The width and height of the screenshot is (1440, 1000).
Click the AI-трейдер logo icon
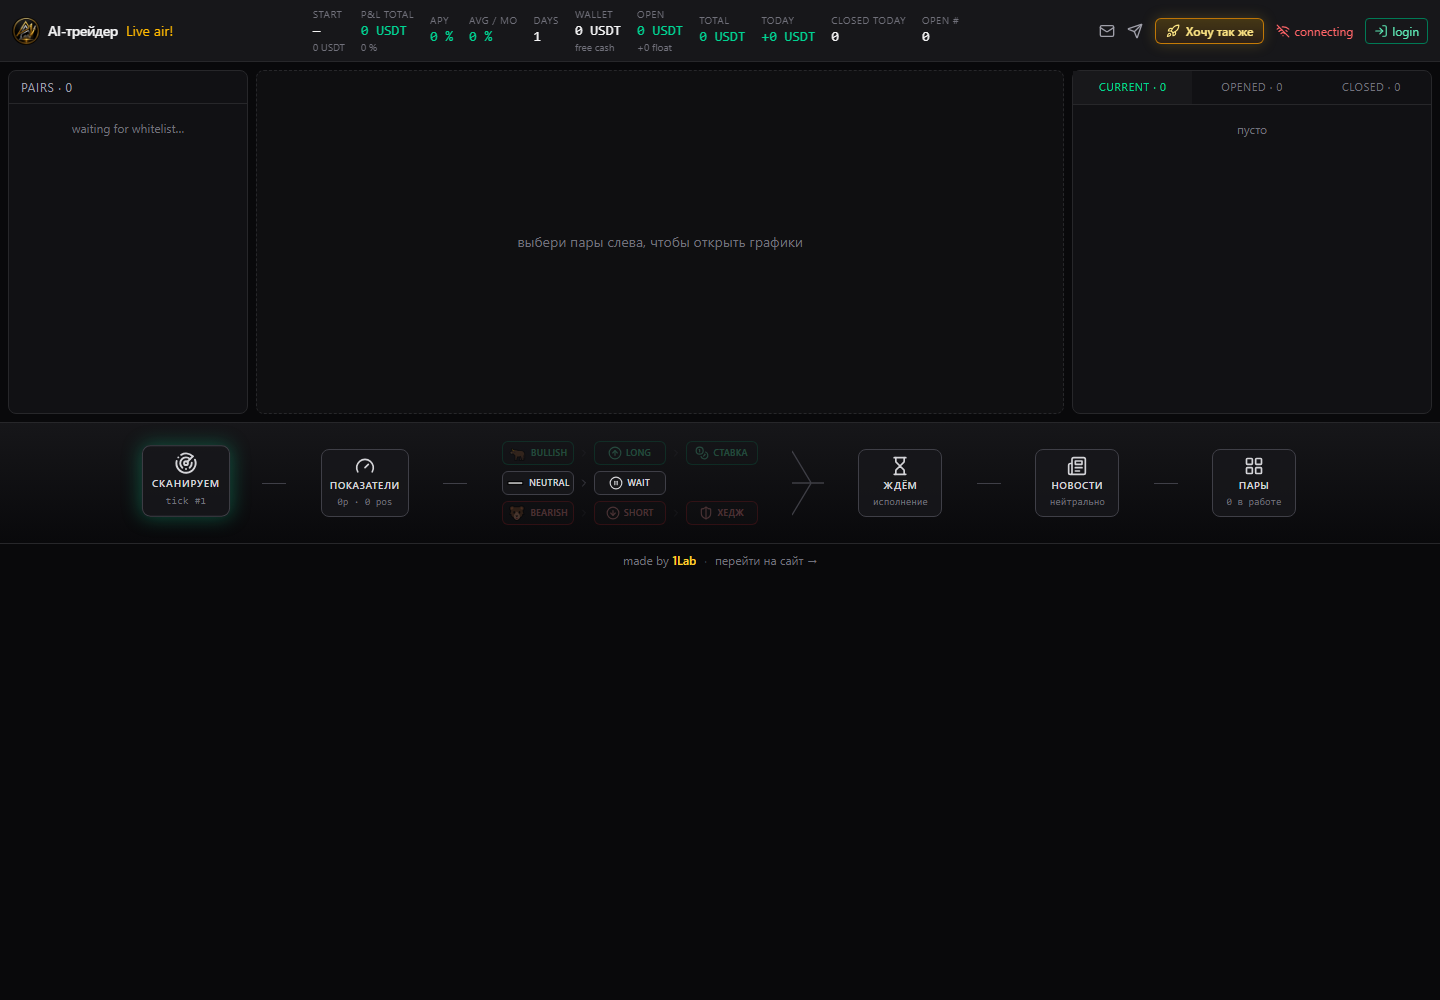(x=26, y=31)
